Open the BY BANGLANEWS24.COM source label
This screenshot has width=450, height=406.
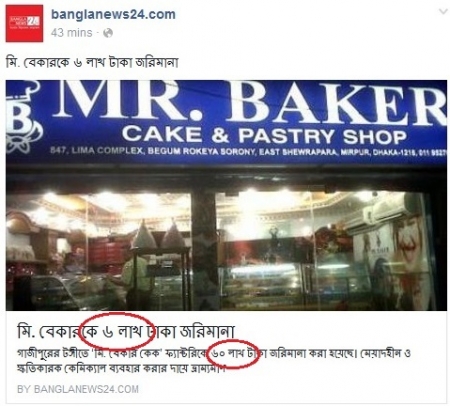(78, 389)
